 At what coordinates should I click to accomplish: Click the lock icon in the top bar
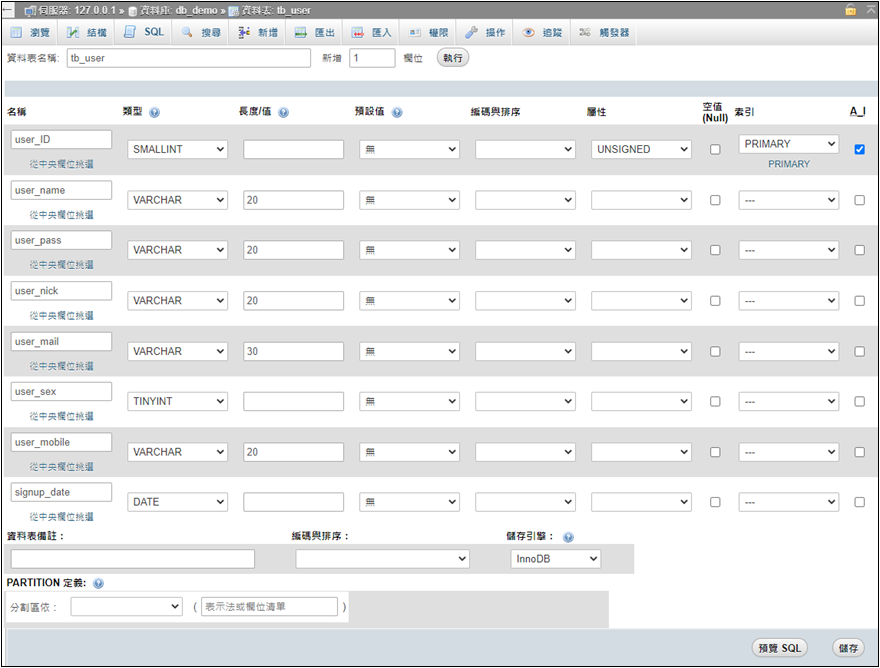click(851, 10)
